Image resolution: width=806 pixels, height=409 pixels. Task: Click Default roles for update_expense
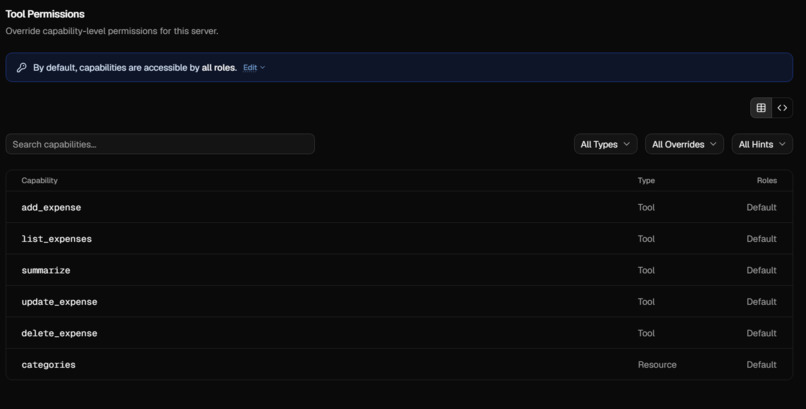[x=761, y=302]
